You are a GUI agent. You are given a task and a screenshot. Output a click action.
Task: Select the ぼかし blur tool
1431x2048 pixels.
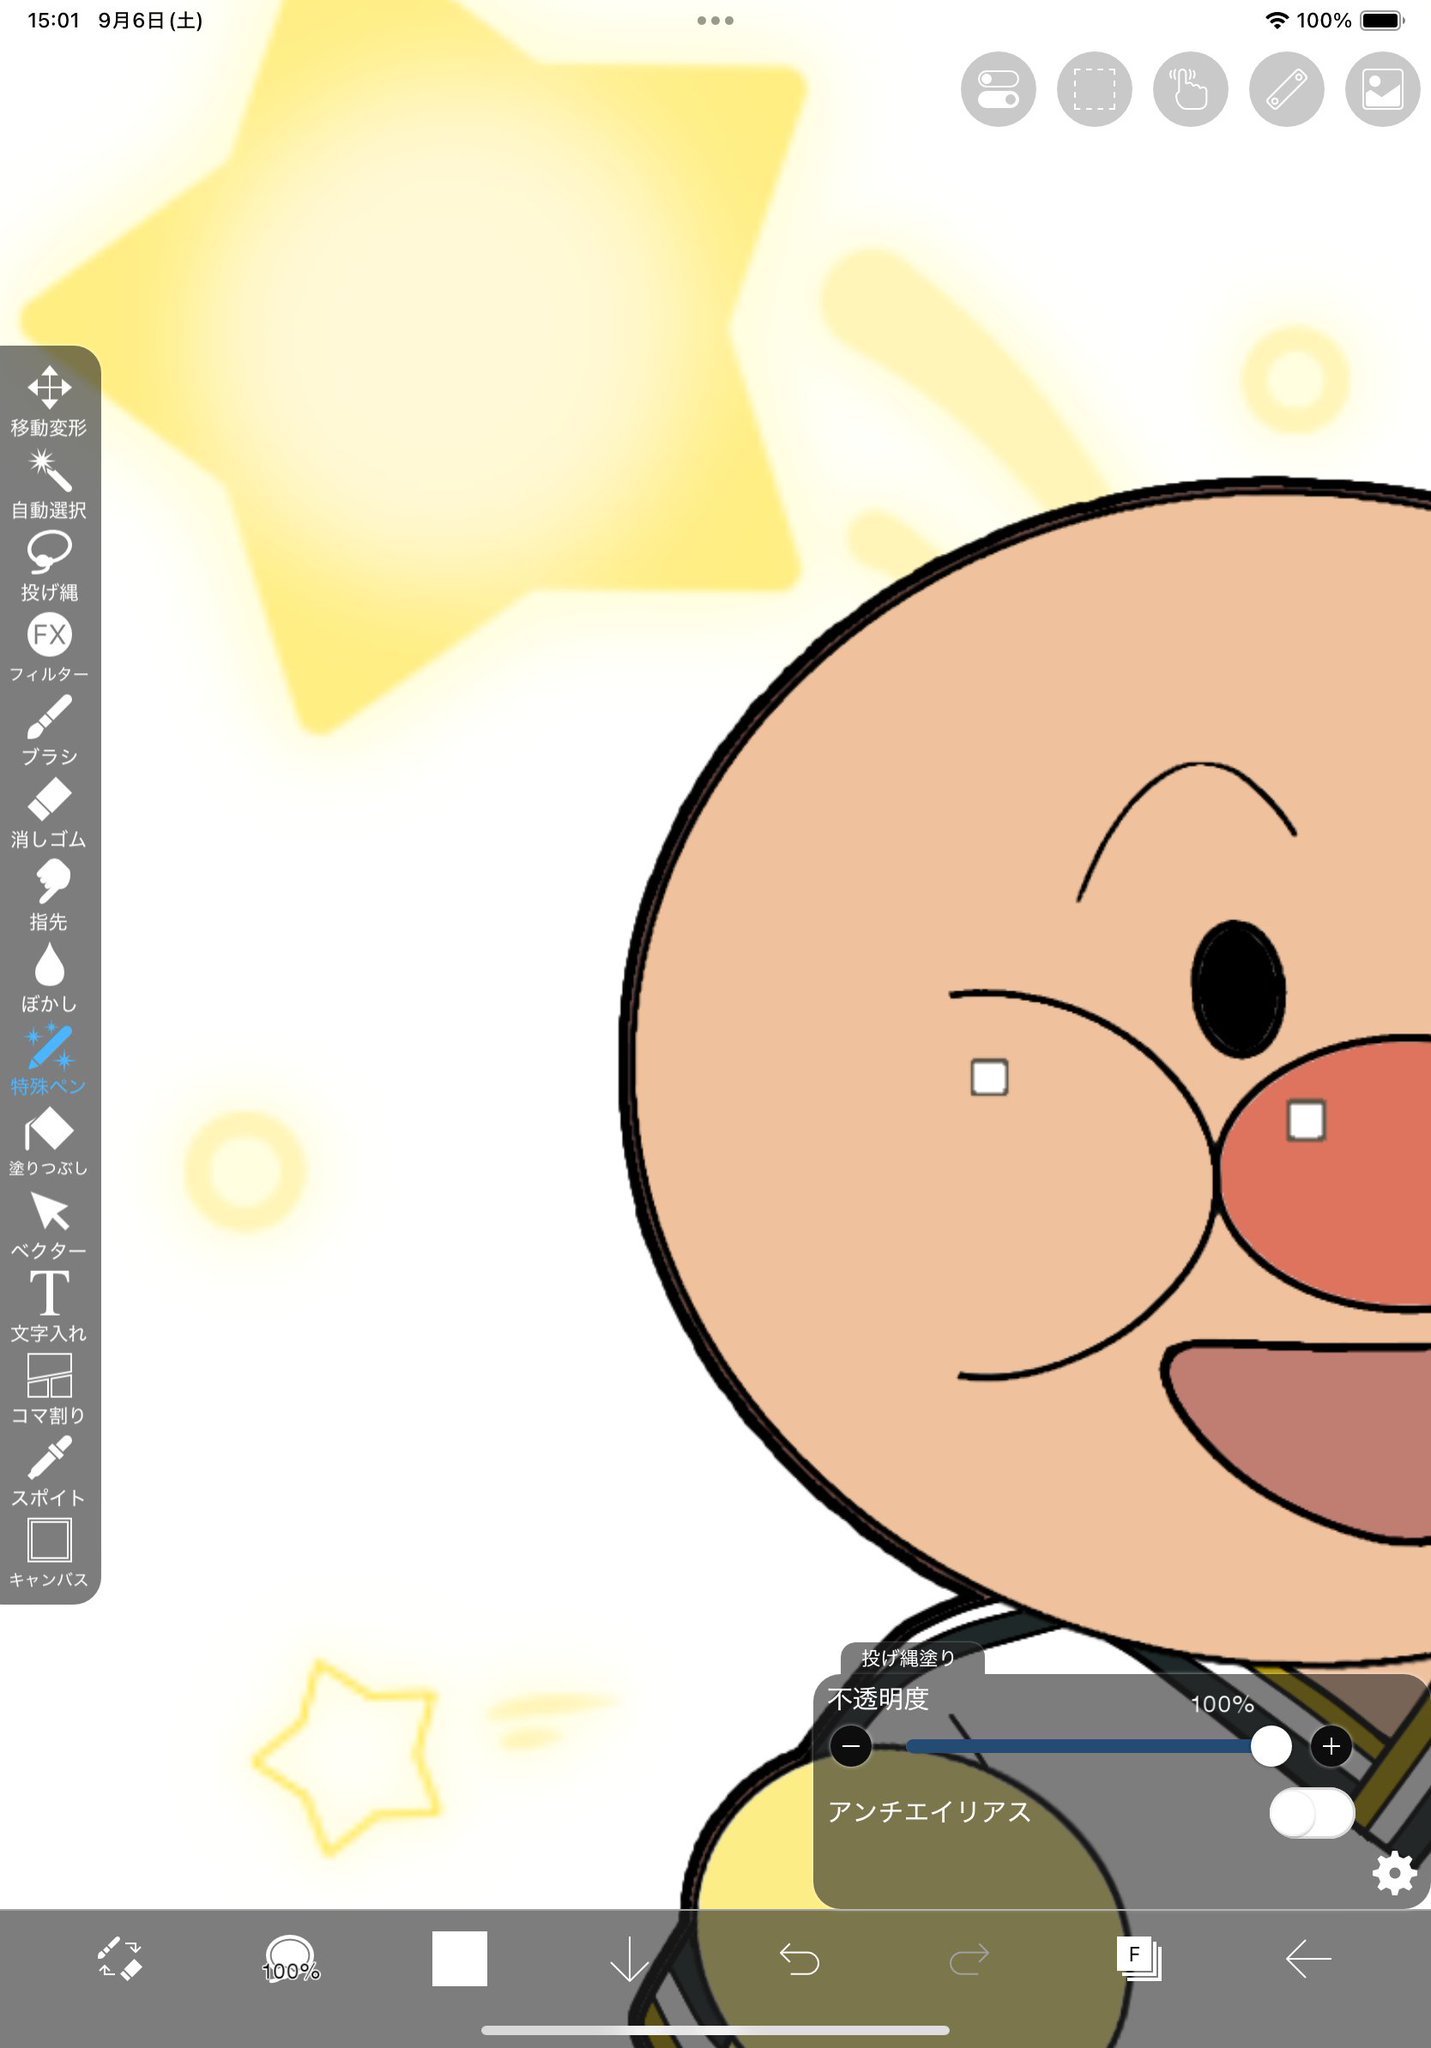[x=49, y=978]
